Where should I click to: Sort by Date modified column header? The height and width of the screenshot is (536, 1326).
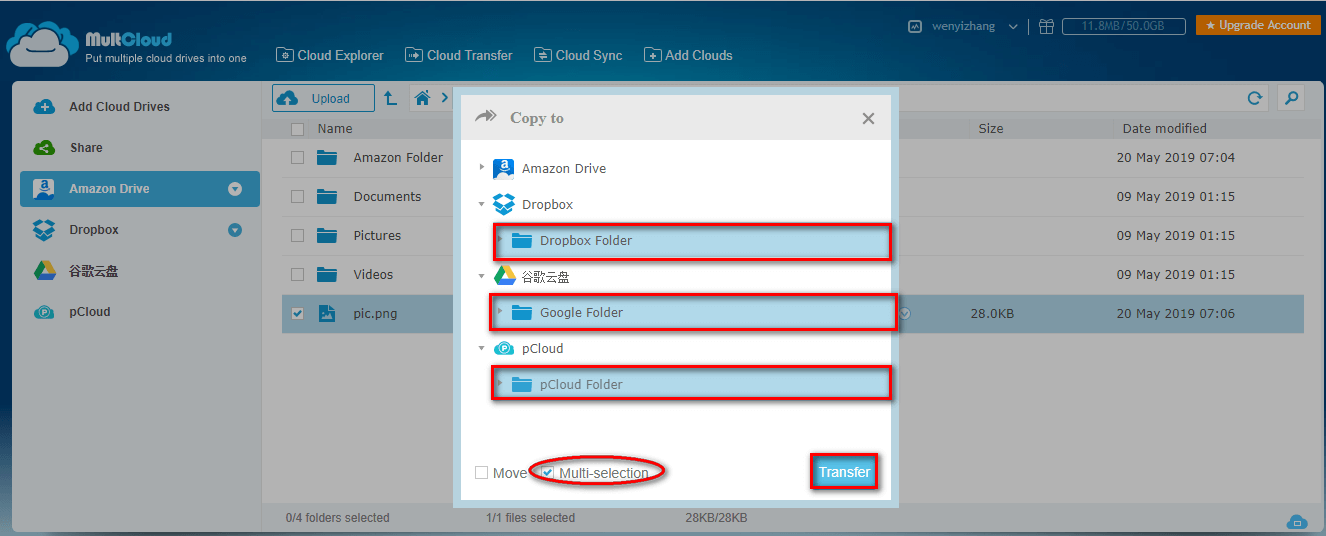pyautogui.click(x=1164, y=128)
